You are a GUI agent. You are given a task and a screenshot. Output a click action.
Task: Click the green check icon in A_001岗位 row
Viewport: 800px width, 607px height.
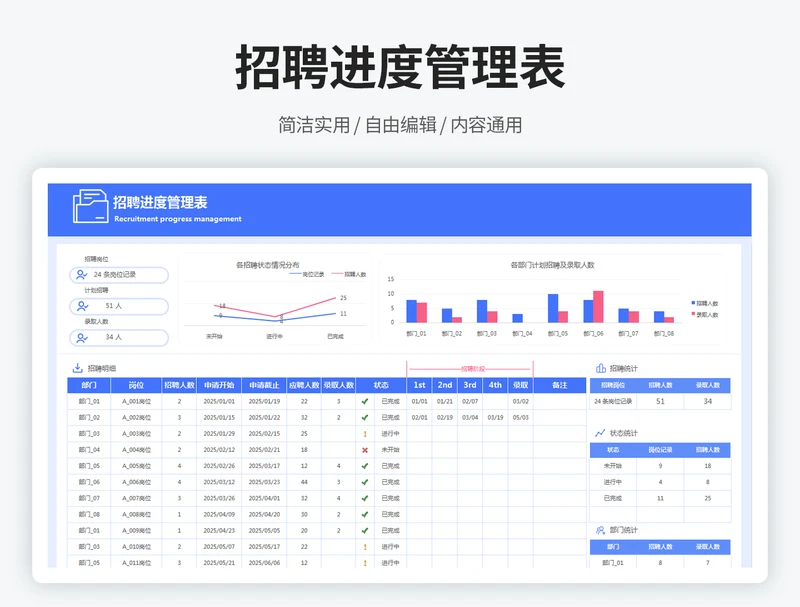[365, 401]
